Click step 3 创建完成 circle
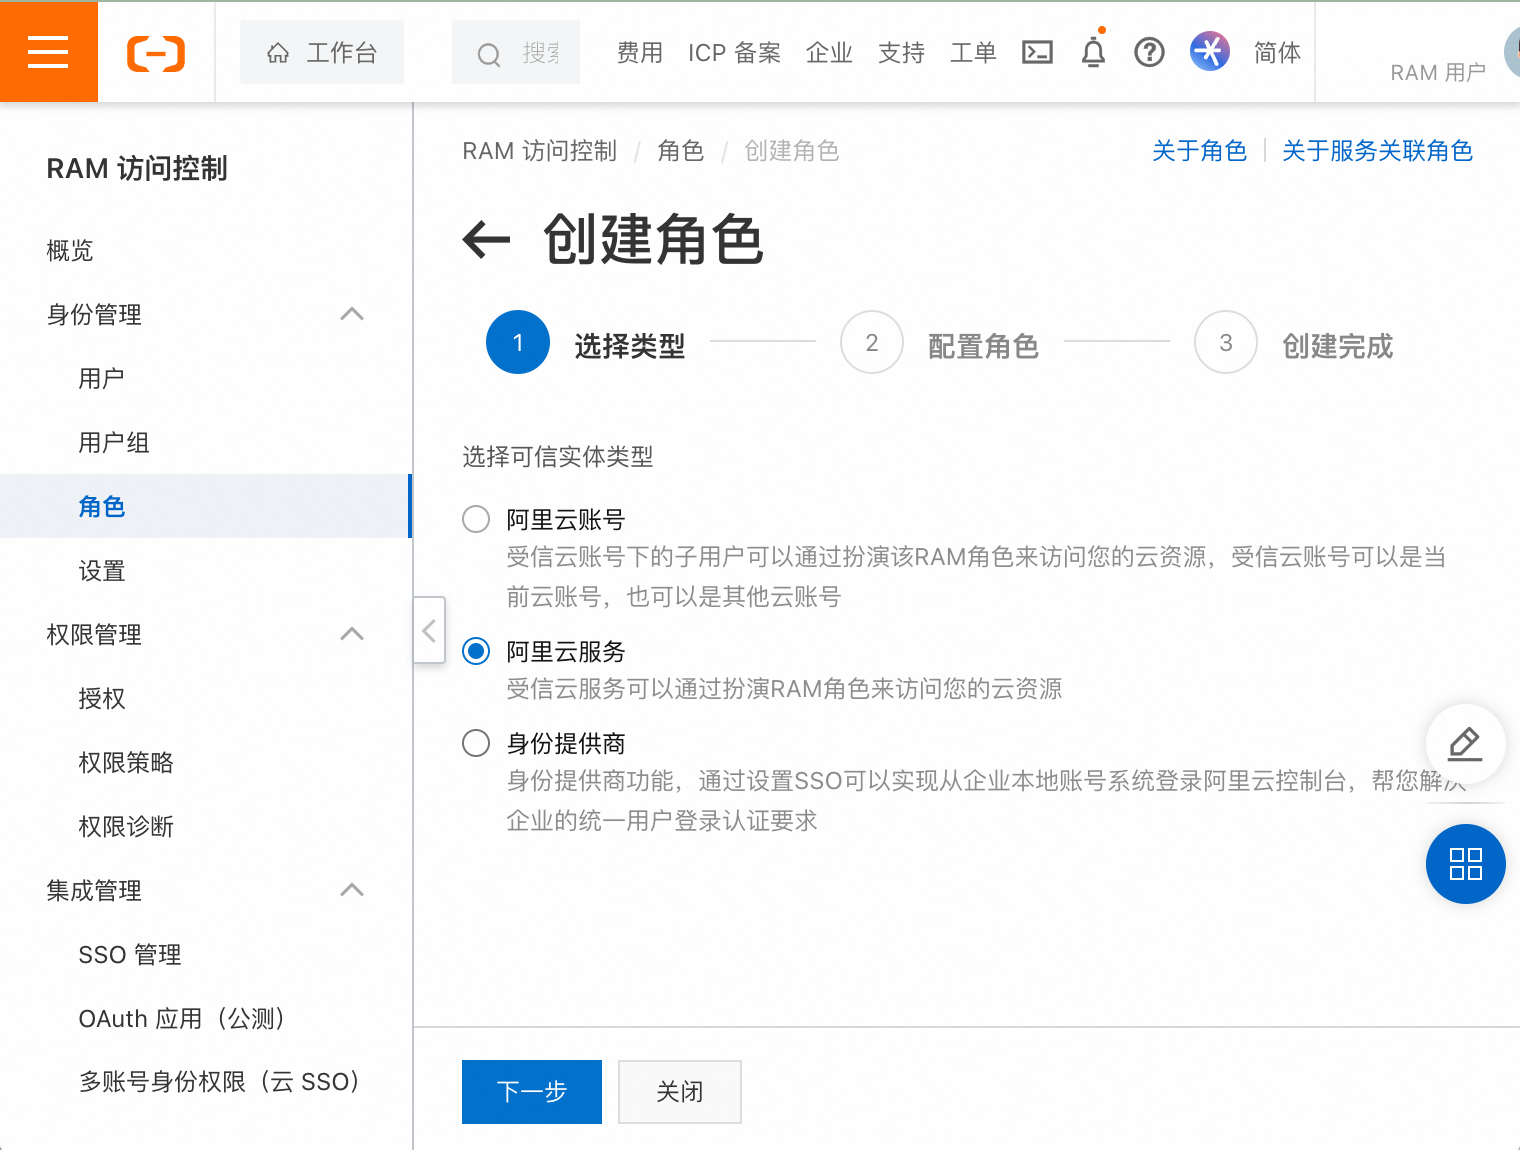 point(1226,342)
